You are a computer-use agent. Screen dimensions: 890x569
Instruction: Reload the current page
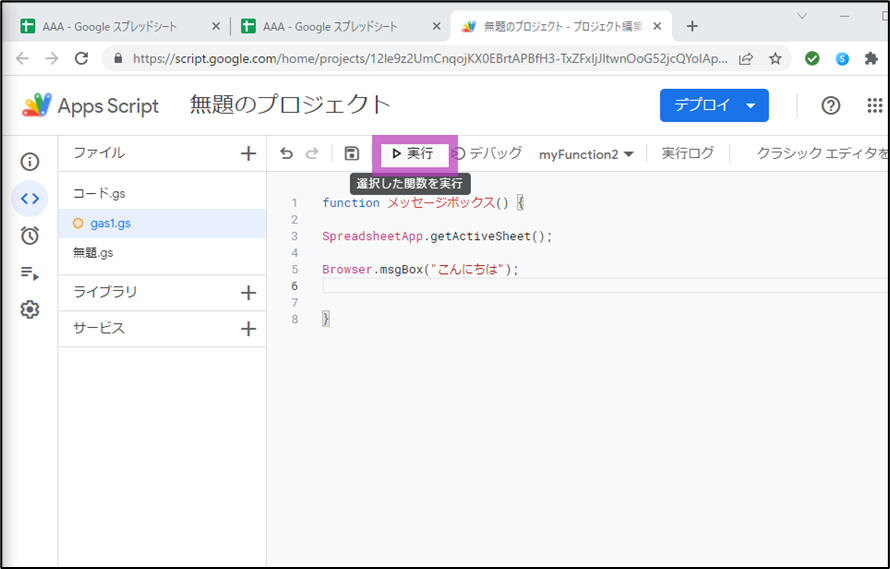(82, 58)
